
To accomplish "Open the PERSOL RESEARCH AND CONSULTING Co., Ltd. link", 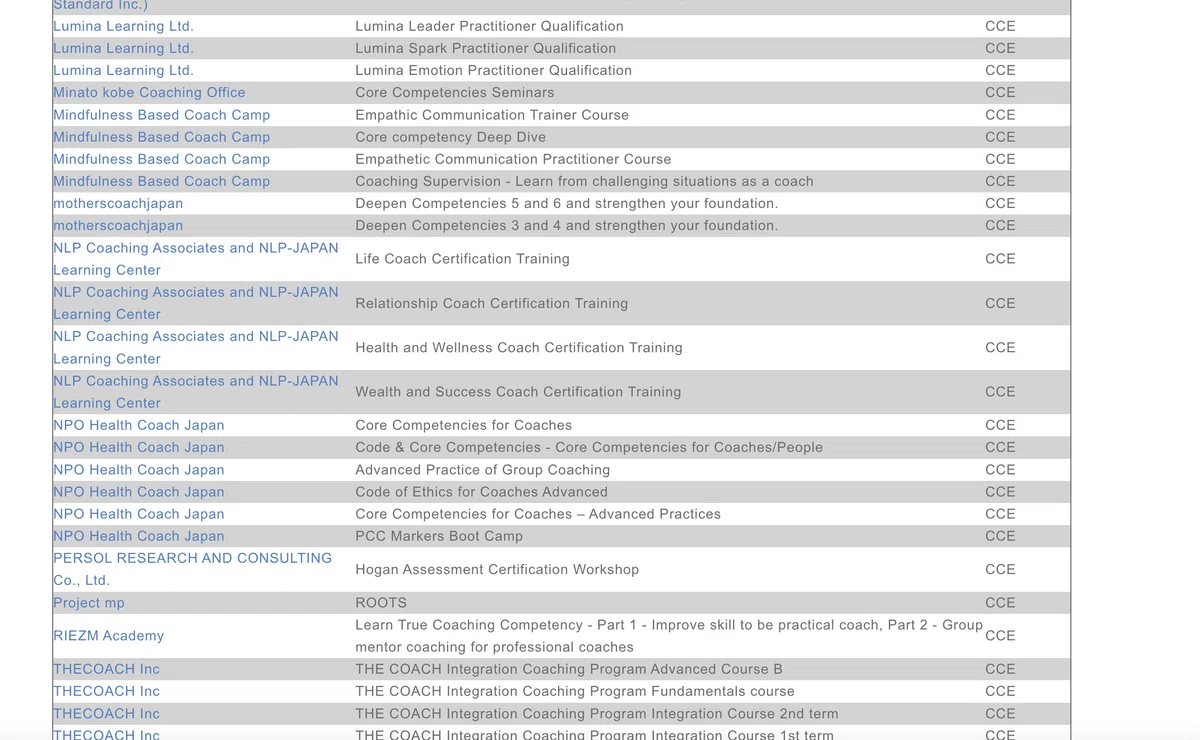I will click(x=192, y=569).
